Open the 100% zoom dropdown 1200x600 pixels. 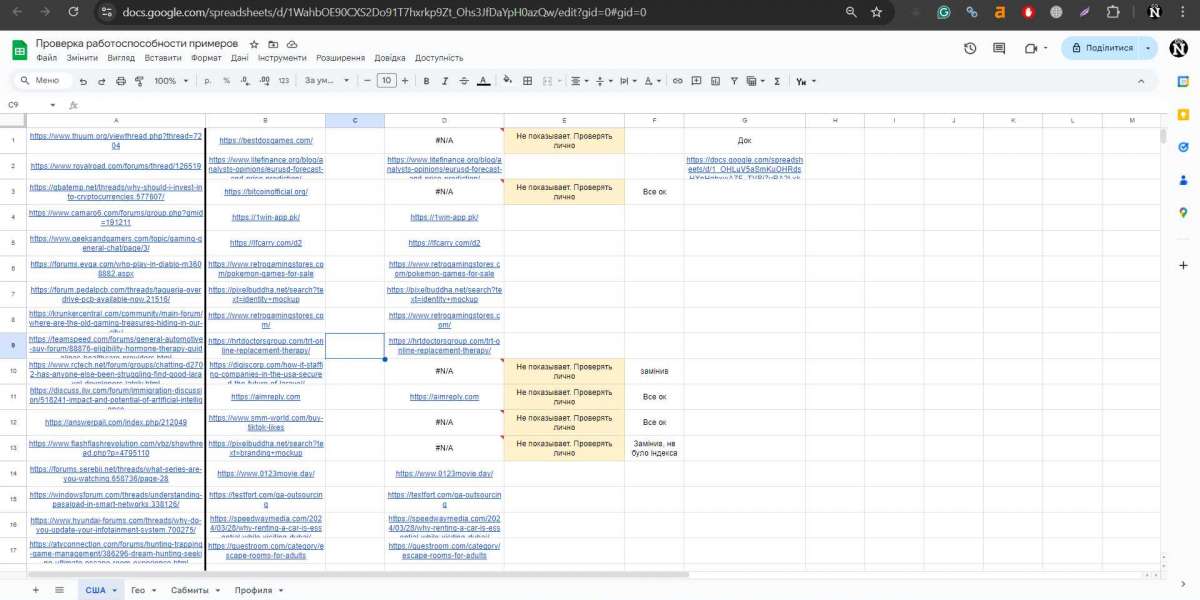click(169, 81)
